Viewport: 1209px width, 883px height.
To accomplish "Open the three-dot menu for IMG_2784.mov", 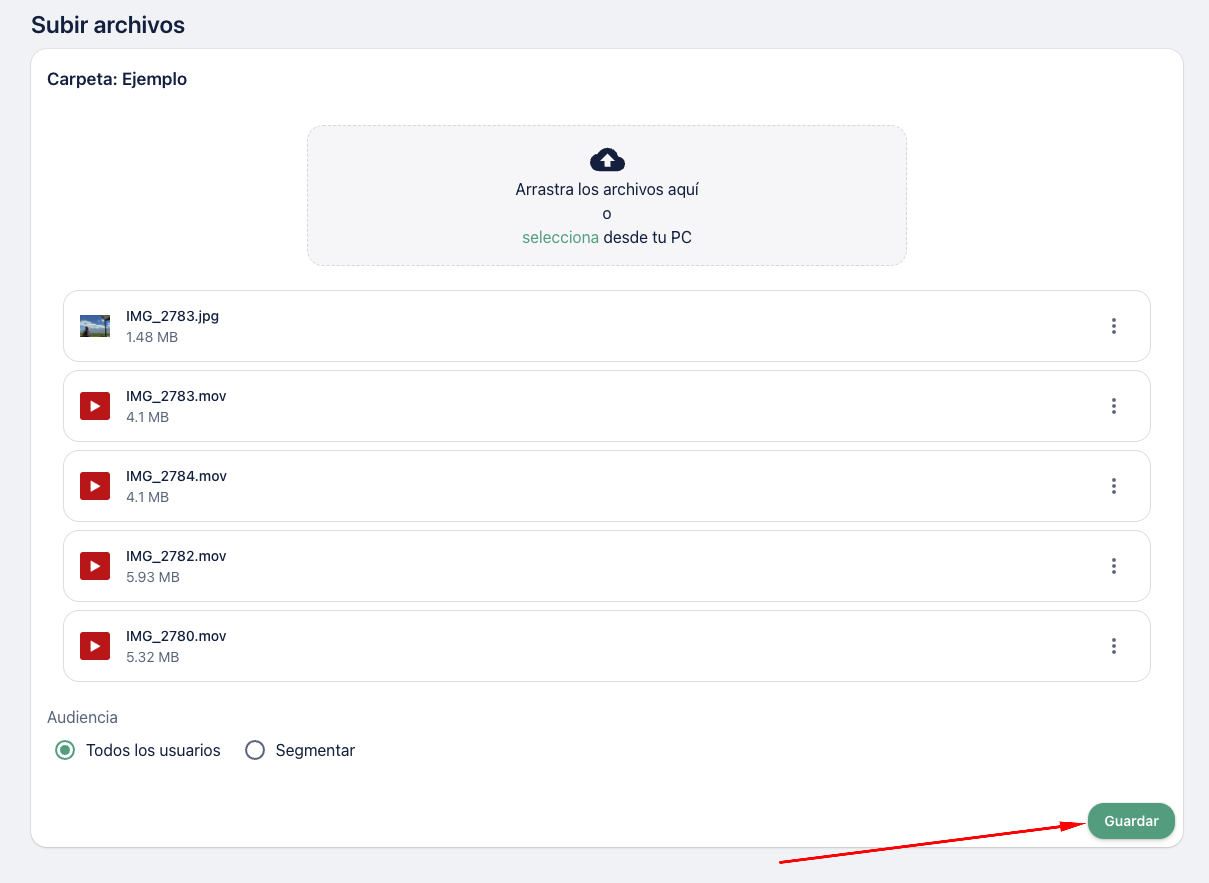I will tap(1113, 486).
